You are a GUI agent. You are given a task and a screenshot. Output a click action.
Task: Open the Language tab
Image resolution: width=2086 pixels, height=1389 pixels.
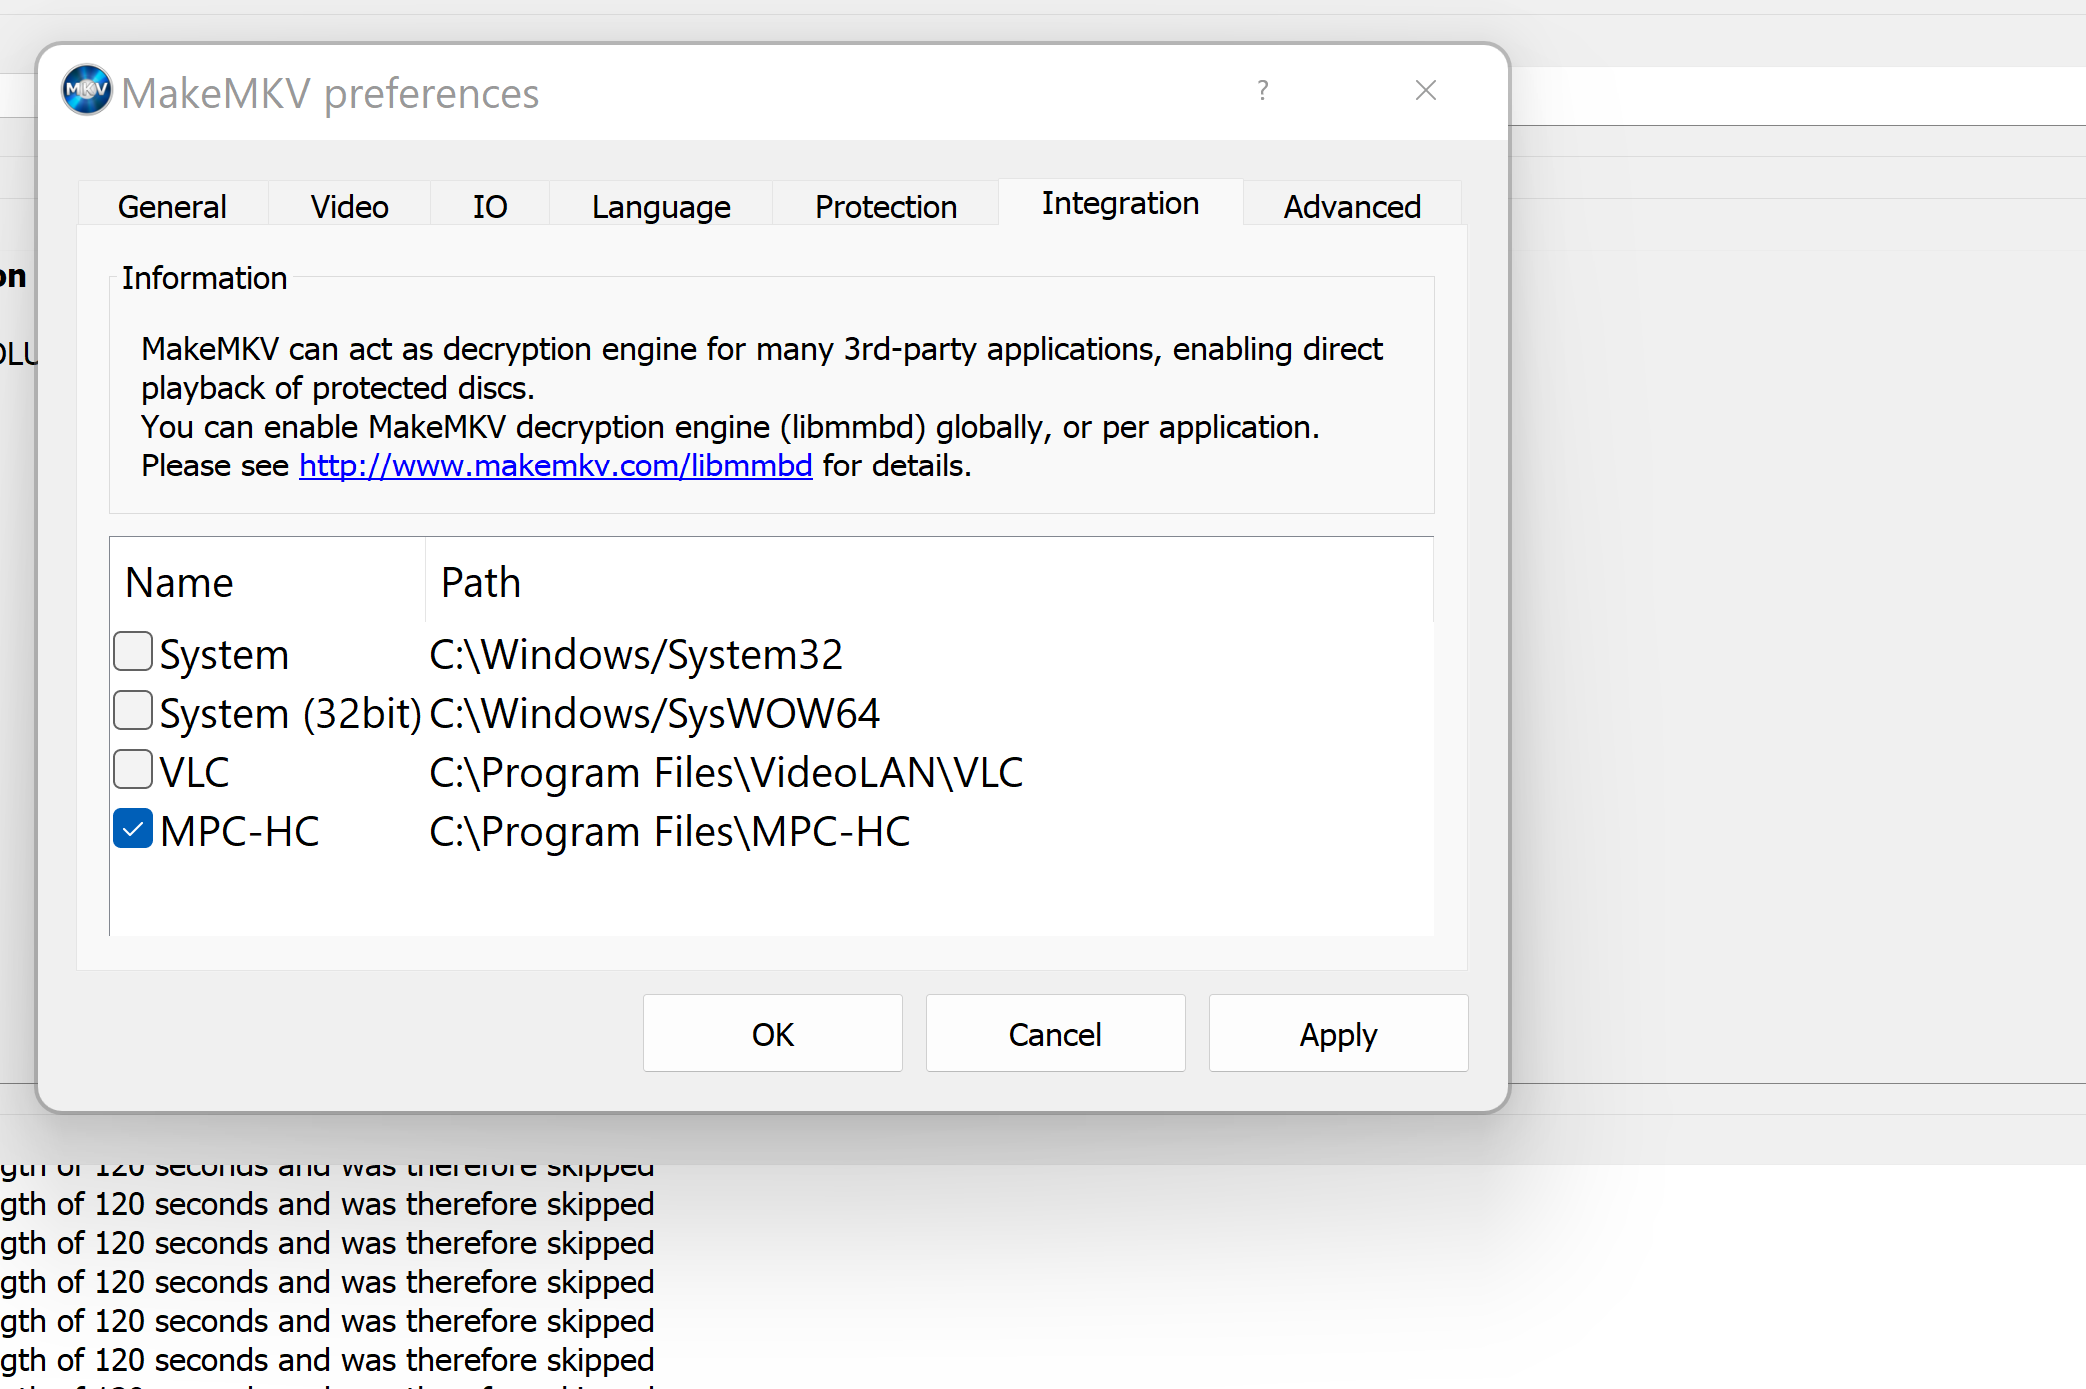click(x=661, y=206)
